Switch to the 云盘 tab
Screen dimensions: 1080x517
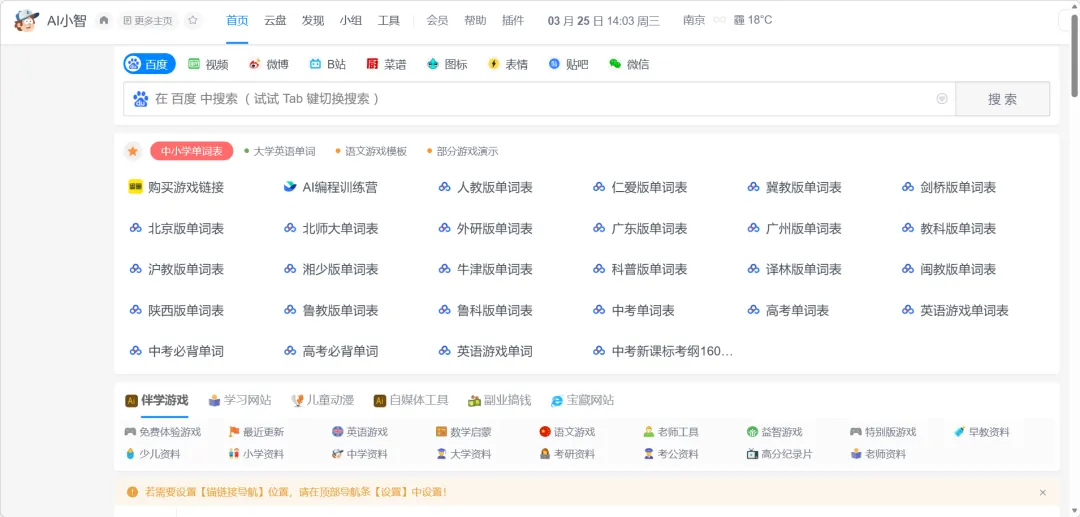tap(275, 21)
